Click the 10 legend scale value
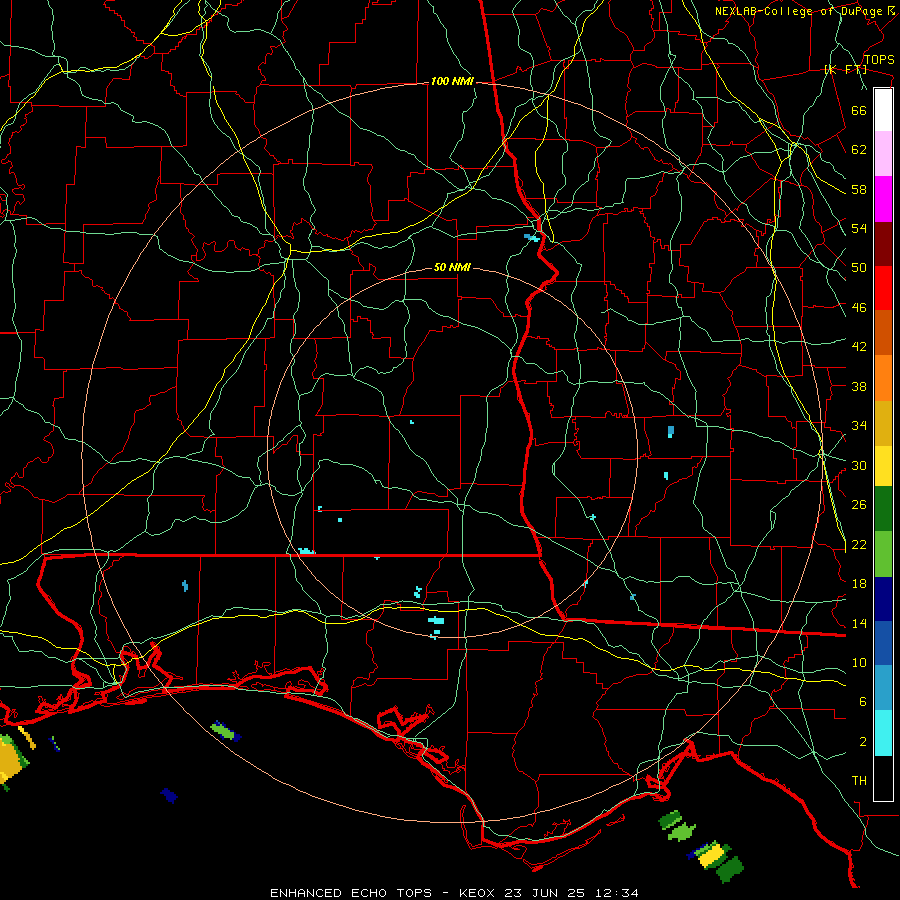 pos(859,663)
